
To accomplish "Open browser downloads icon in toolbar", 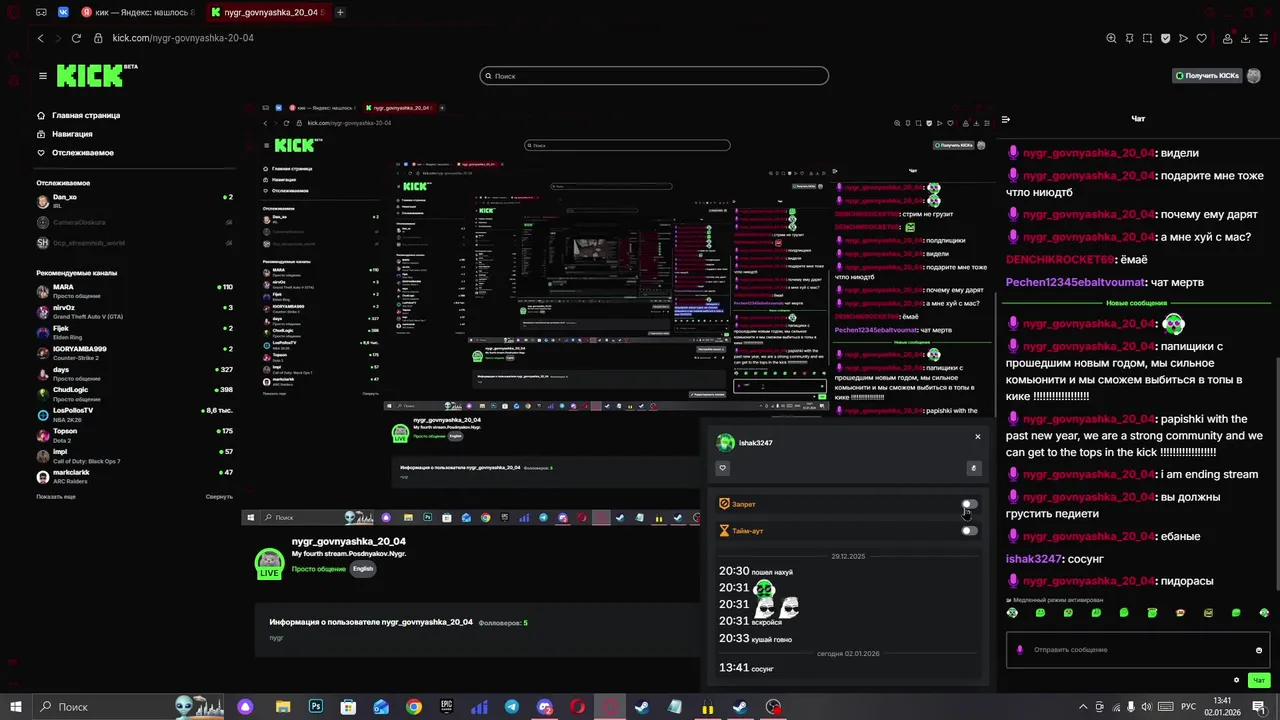I will [x=1245, y=38].
